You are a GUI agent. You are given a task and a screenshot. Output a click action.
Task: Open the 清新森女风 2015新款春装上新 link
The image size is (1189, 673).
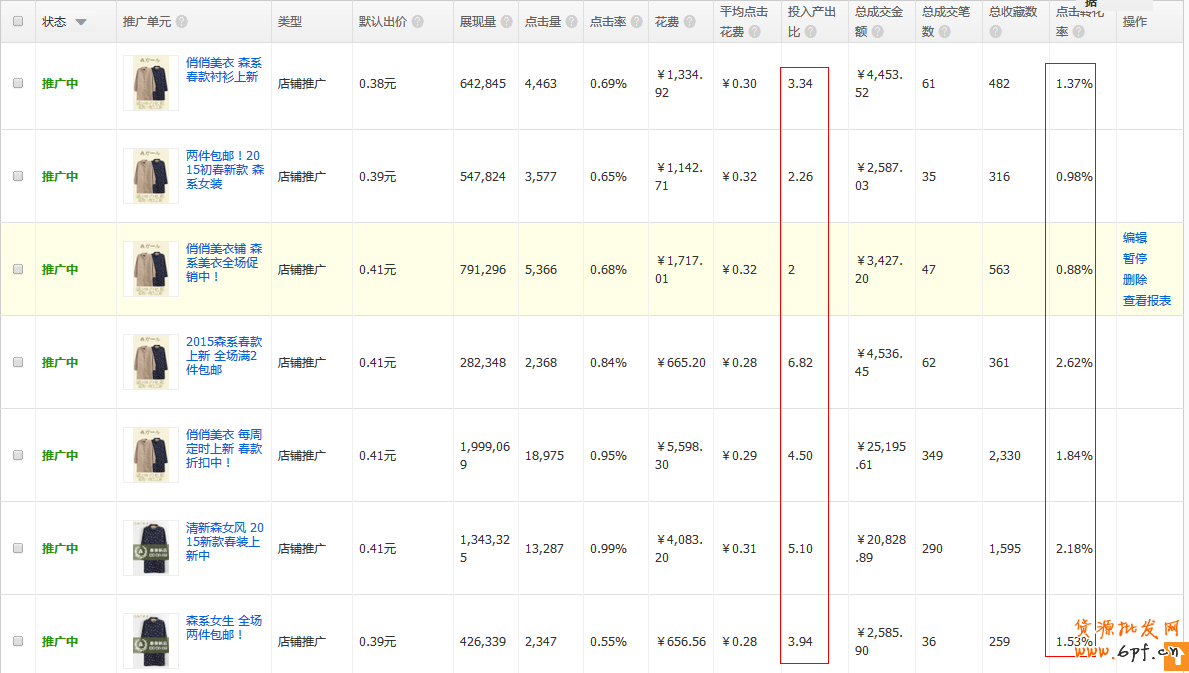pos(225,541)
